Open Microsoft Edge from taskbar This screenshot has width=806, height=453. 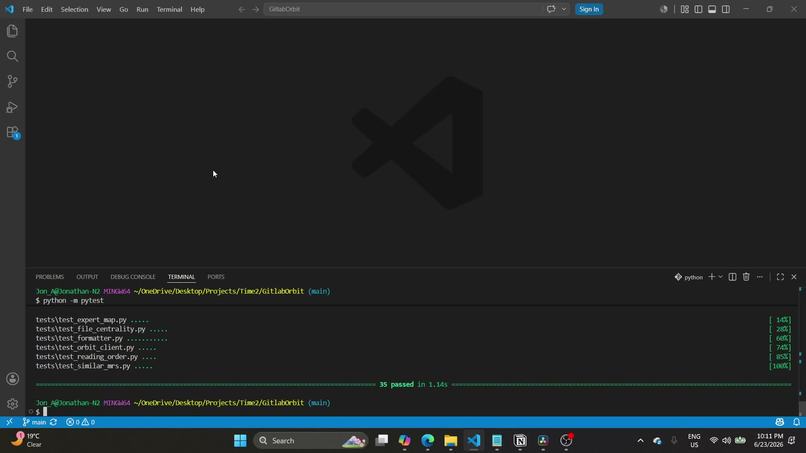(428, 441)
